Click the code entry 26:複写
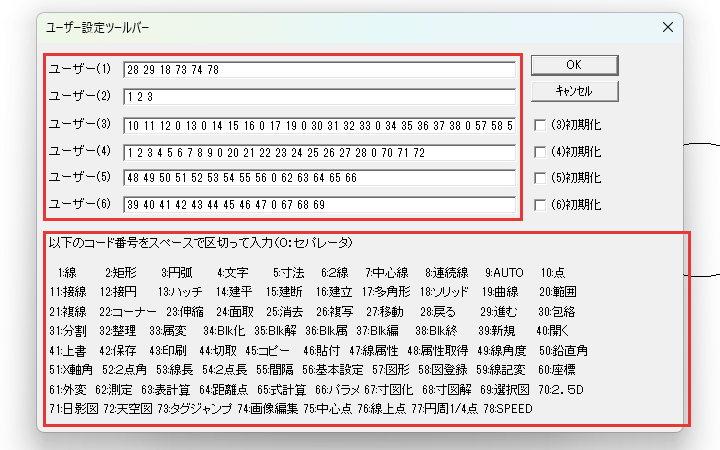Viewport: 720px width, 450px height. click(335, 312)
